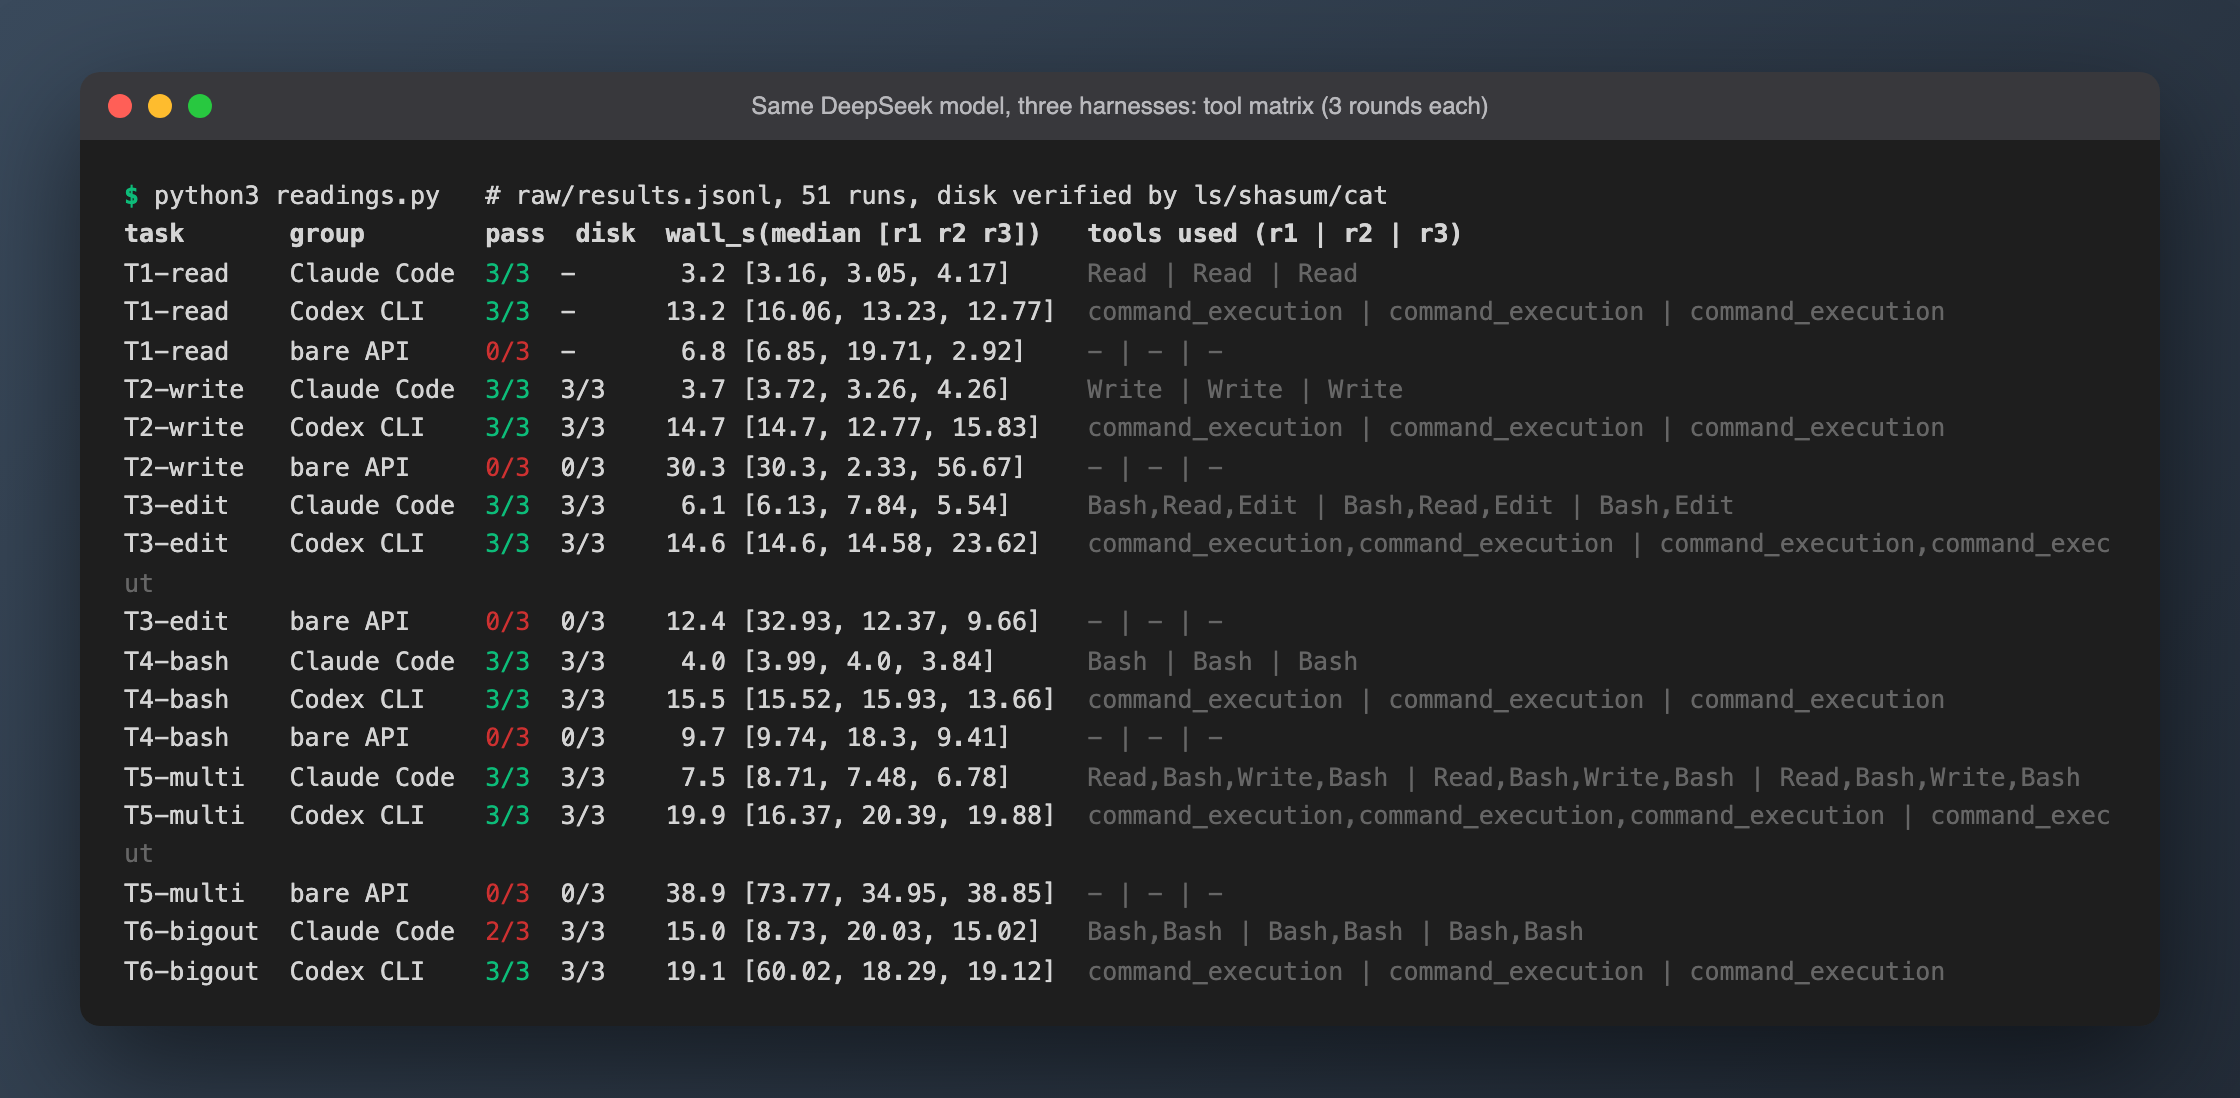2240x1098 pixels.
Task: Minimize the terminal using the yellow button
Action: [x=160, y=106]
